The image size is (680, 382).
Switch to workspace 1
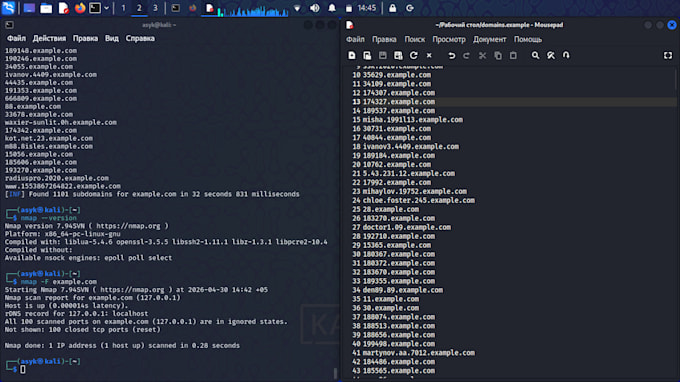[123, 8]
